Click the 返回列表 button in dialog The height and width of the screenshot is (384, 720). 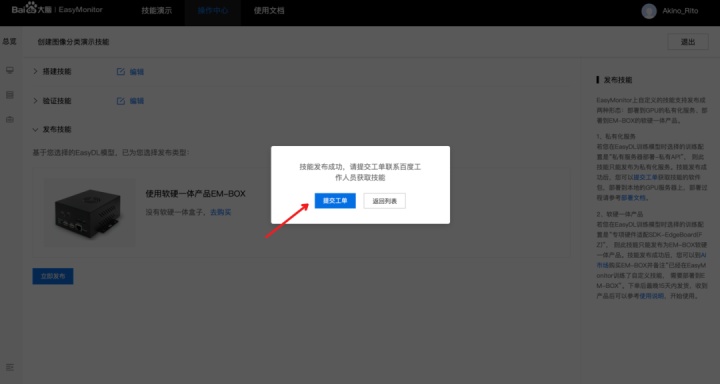coord(384,201)
